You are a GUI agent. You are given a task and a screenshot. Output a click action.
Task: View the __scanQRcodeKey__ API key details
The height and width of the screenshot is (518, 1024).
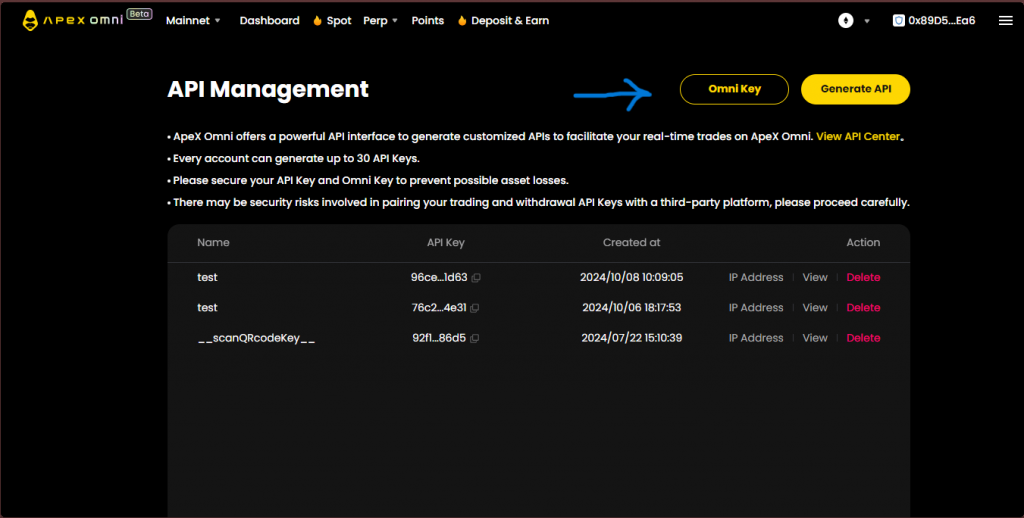tap(815, 338)
